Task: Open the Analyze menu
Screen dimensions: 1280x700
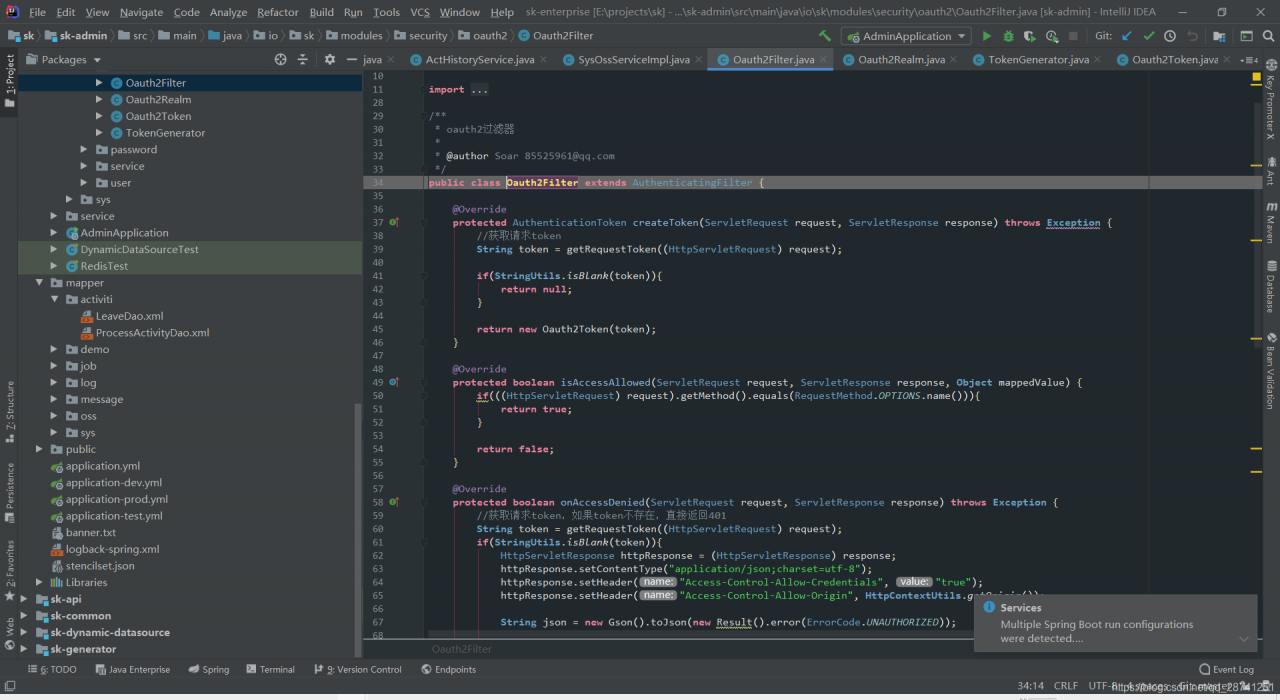Action: (x=228, y=12)
